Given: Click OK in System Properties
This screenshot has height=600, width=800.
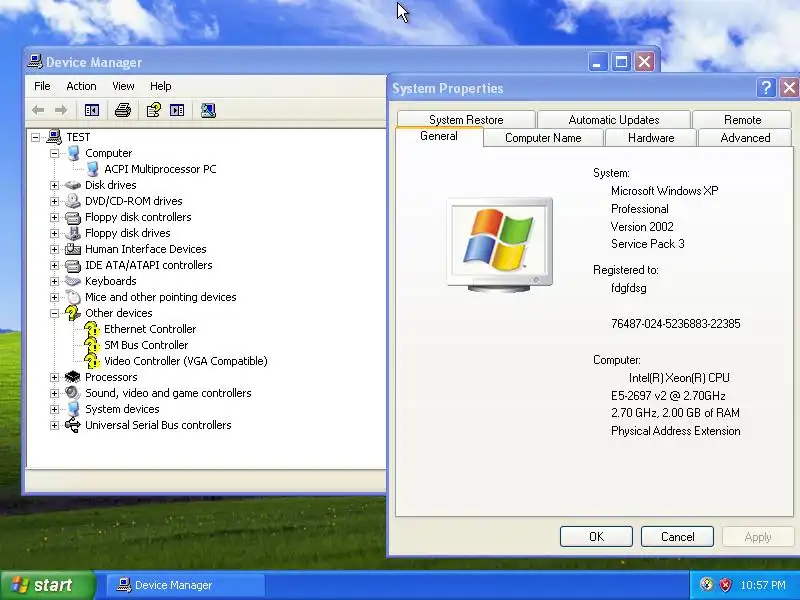Looking at the screenshot, I should click(596, 537).
